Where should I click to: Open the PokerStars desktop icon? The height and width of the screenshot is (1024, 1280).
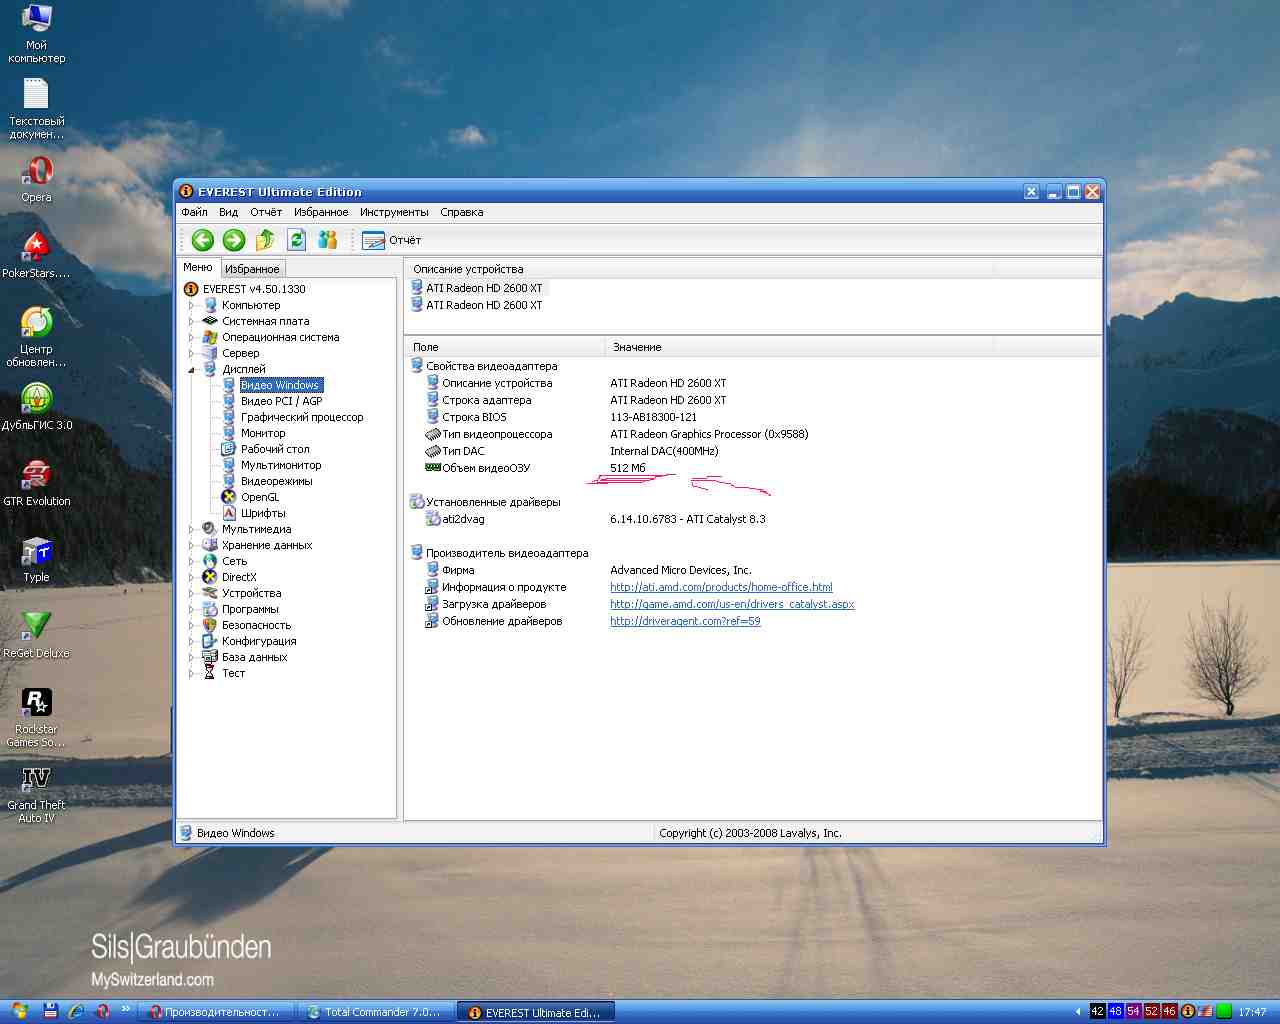[37, 255]
